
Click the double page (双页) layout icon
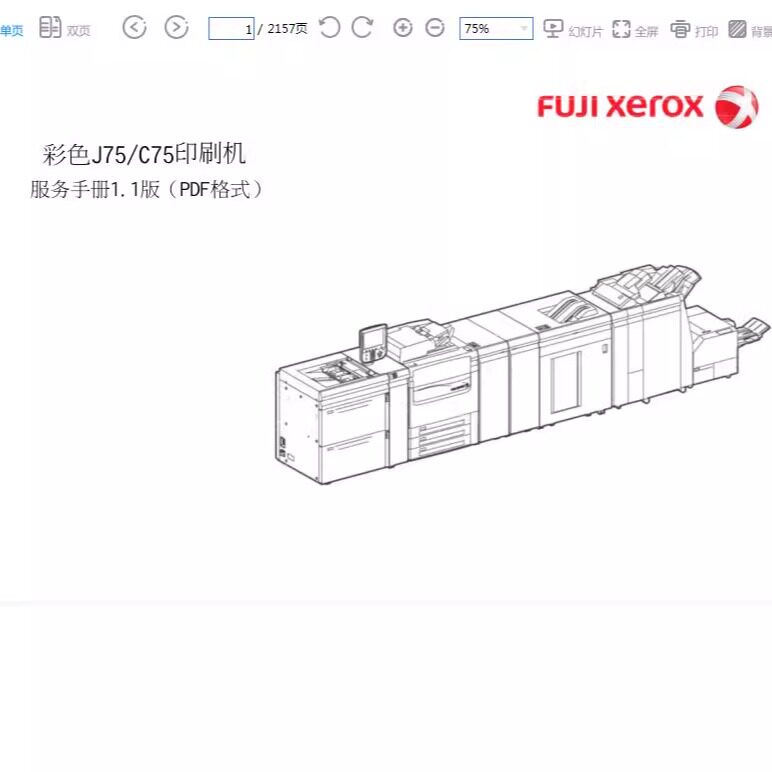pos(50,28)
